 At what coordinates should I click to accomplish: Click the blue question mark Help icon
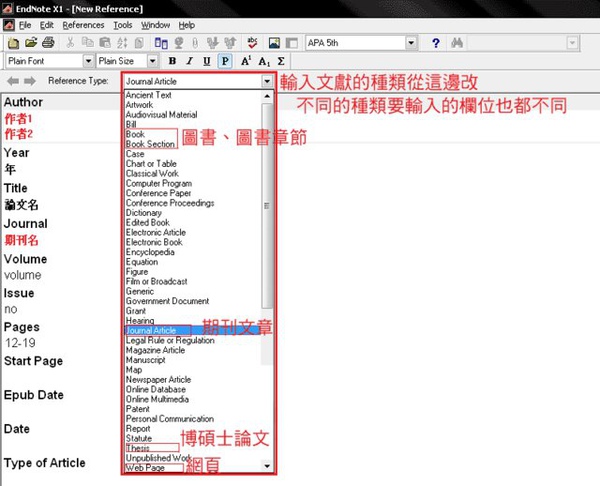coord(435,43)
